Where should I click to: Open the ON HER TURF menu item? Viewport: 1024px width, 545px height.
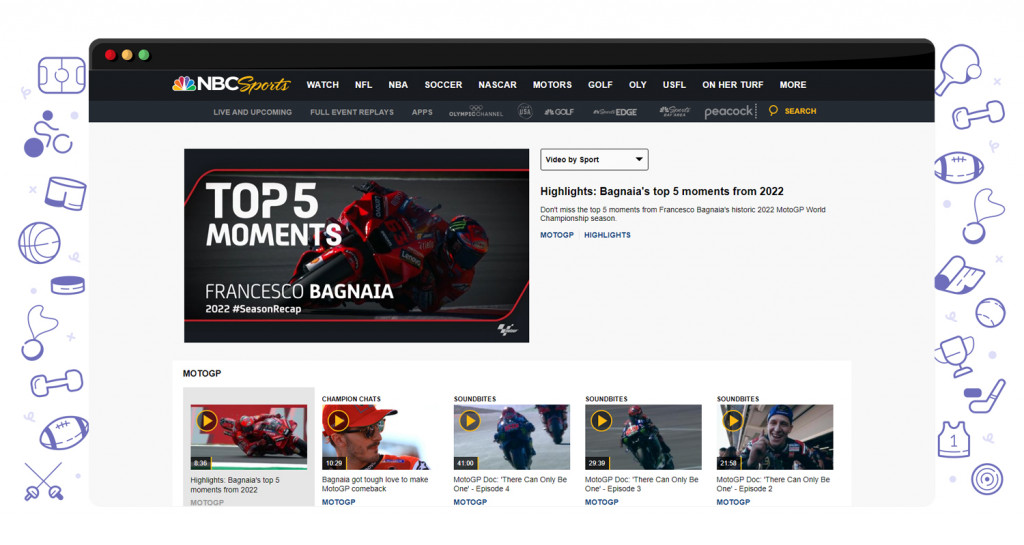coord(733,85)
